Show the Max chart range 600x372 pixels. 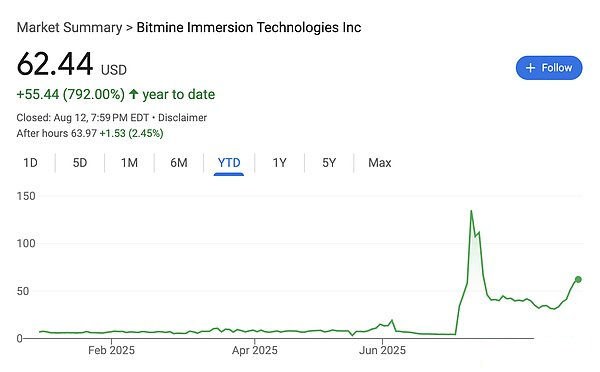coord(380,163)
